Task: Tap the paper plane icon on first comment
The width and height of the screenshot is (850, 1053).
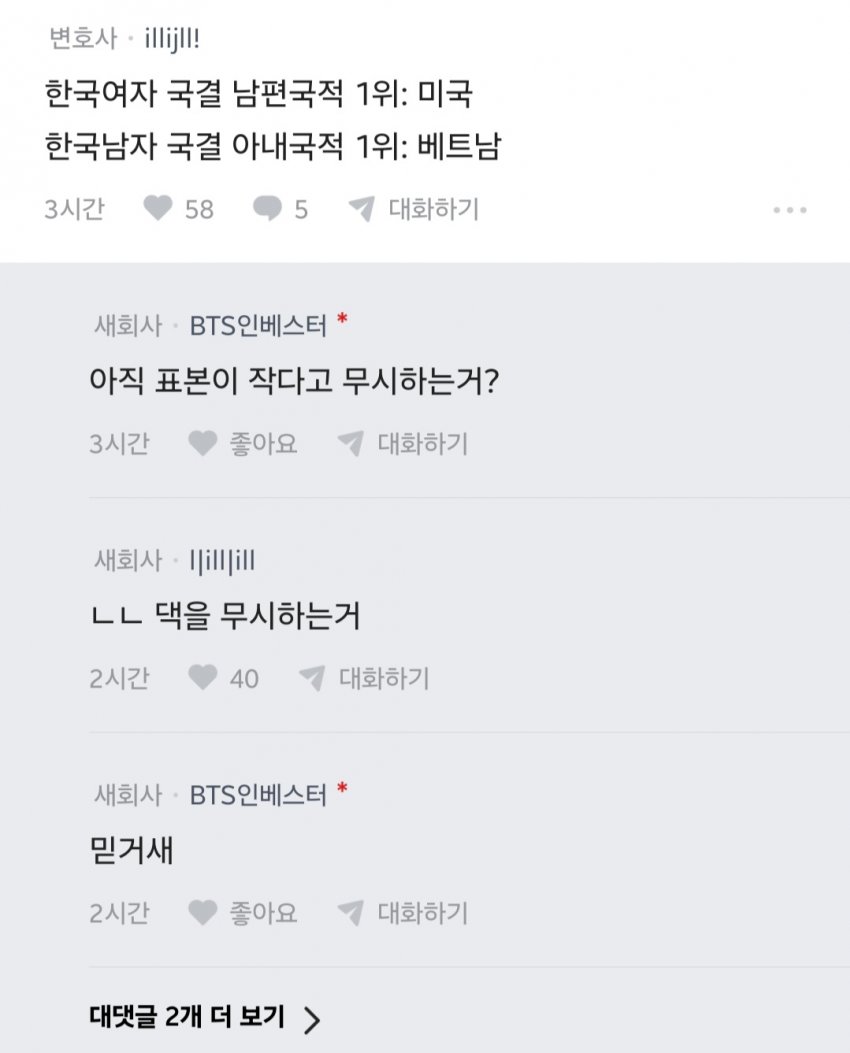Action: pos(350,444)
